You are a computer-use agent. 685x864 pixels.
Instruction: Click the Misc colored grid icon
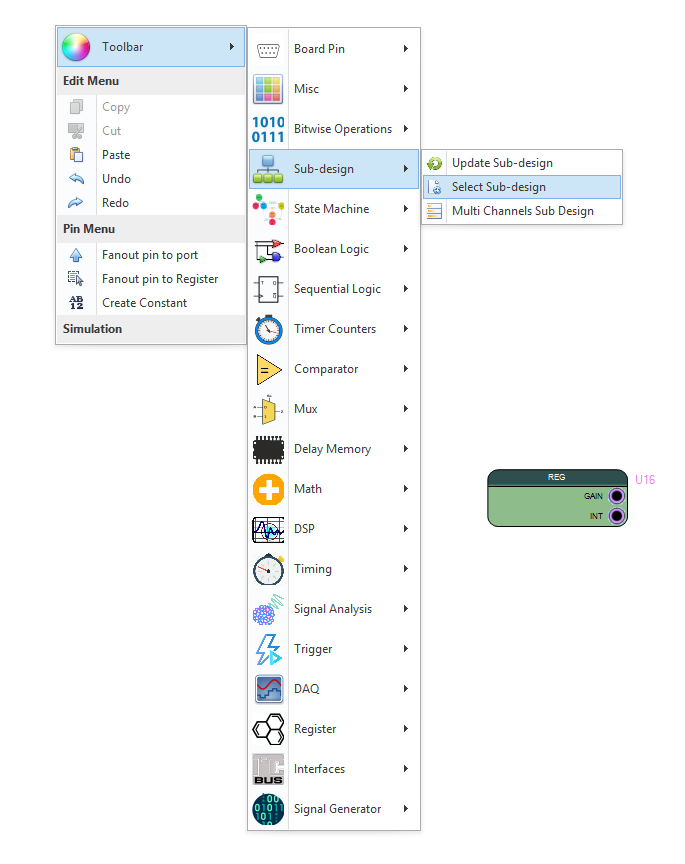click(x=268, y=89)
